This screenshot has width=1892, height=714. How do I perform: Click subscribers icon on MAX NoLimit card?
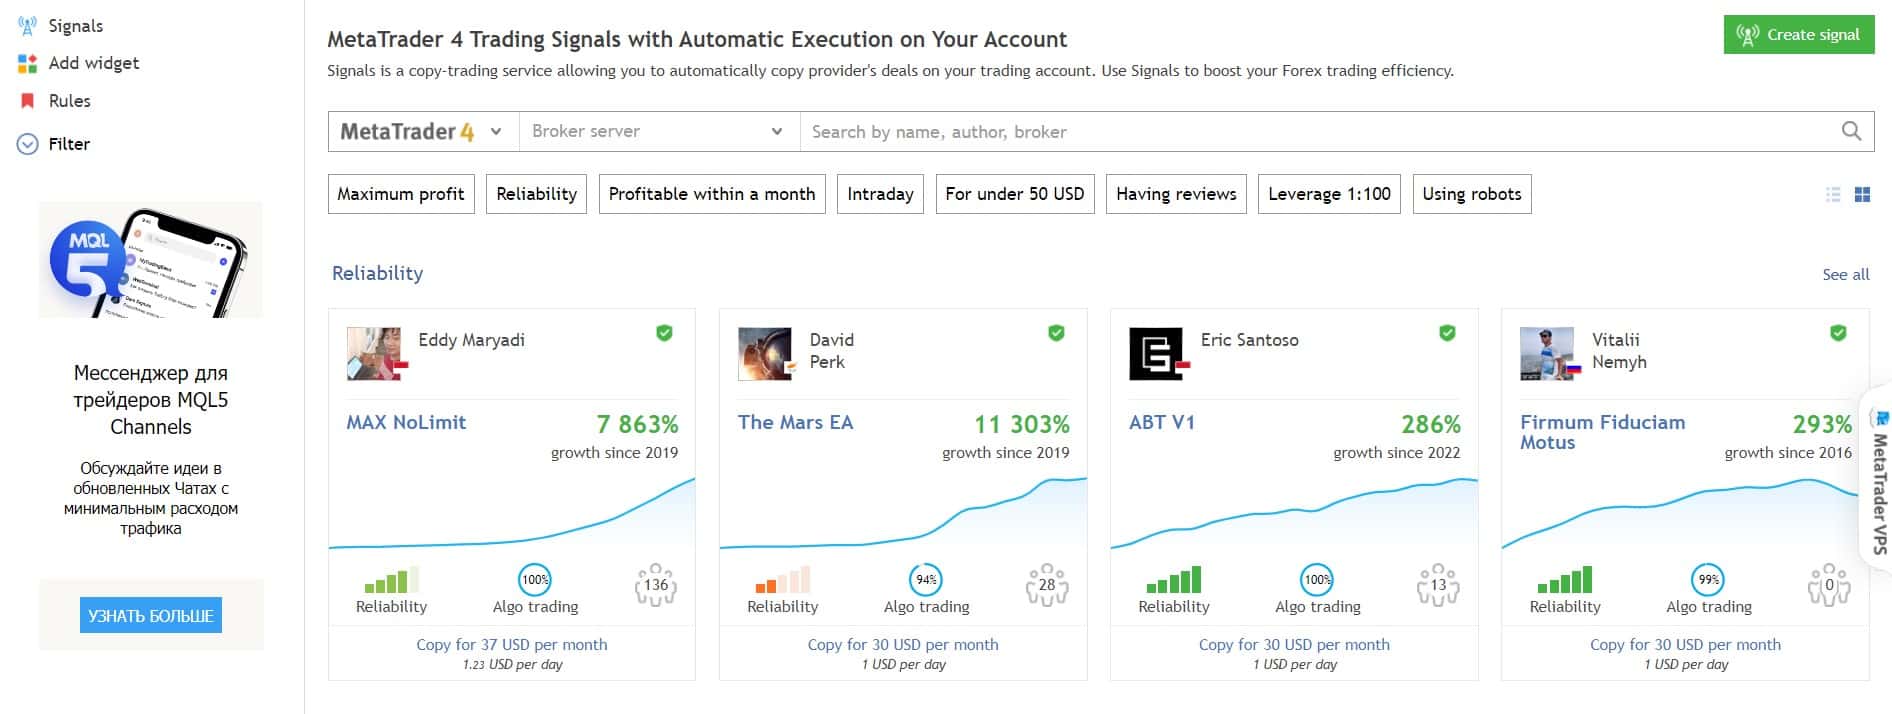pyautogui.click(x=656, y=585)
